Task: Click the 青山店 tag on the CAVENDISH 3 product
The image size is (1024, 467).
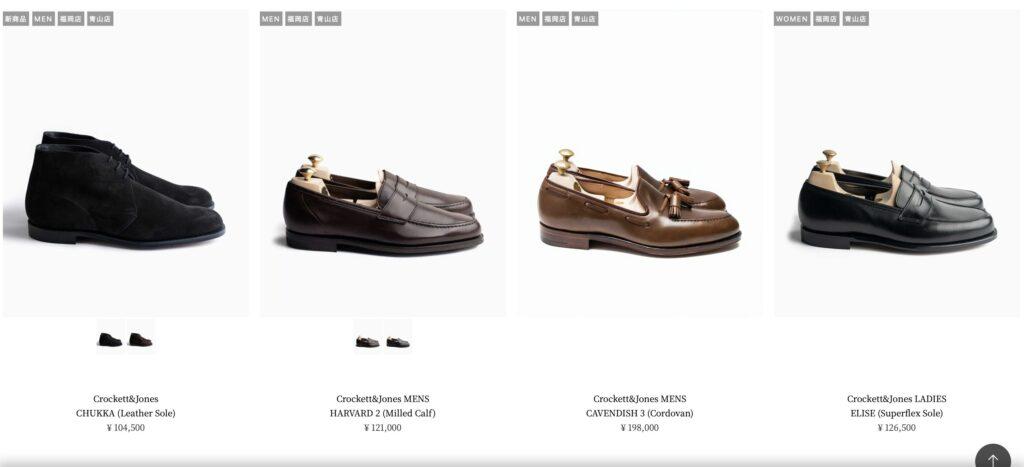Action: click(584, 19)
